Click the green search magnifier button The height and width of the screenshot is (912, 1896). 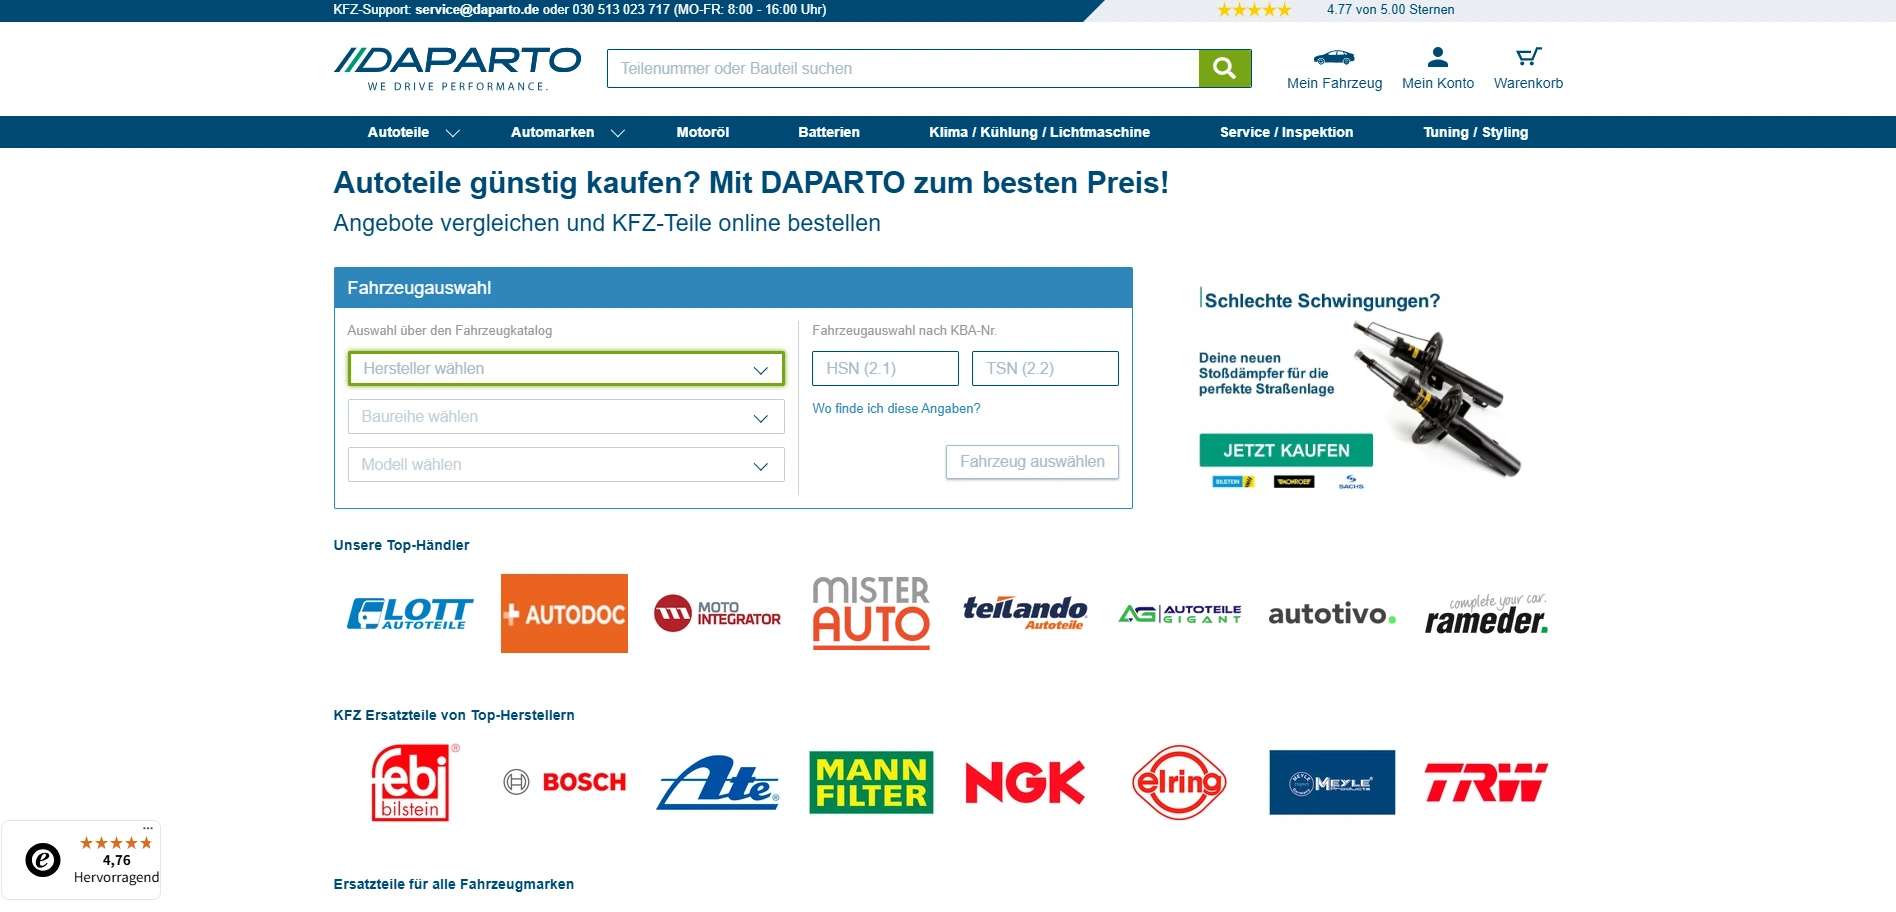pyautogui.click(x=1225, y=68)
